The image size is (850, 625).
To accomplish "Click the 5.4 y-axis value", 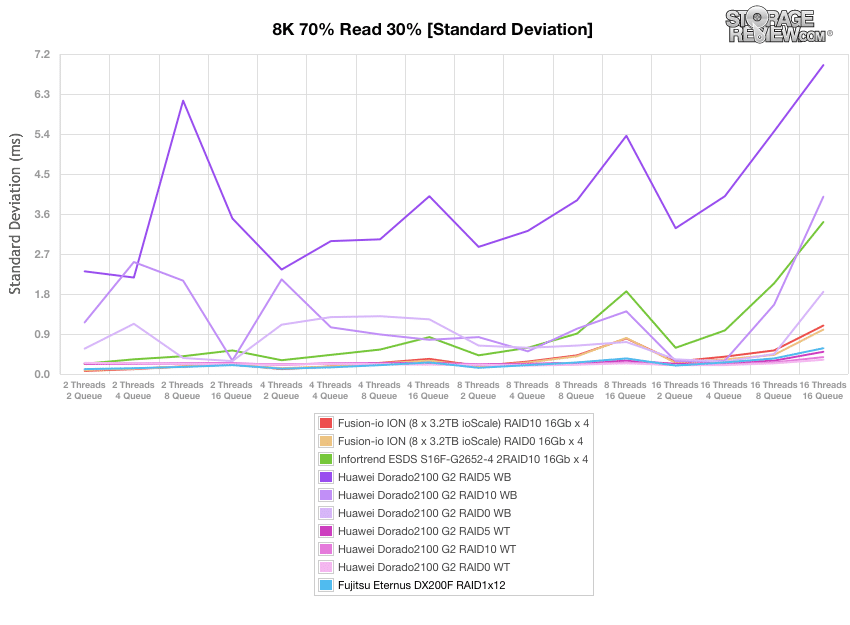I will point(42,134).
